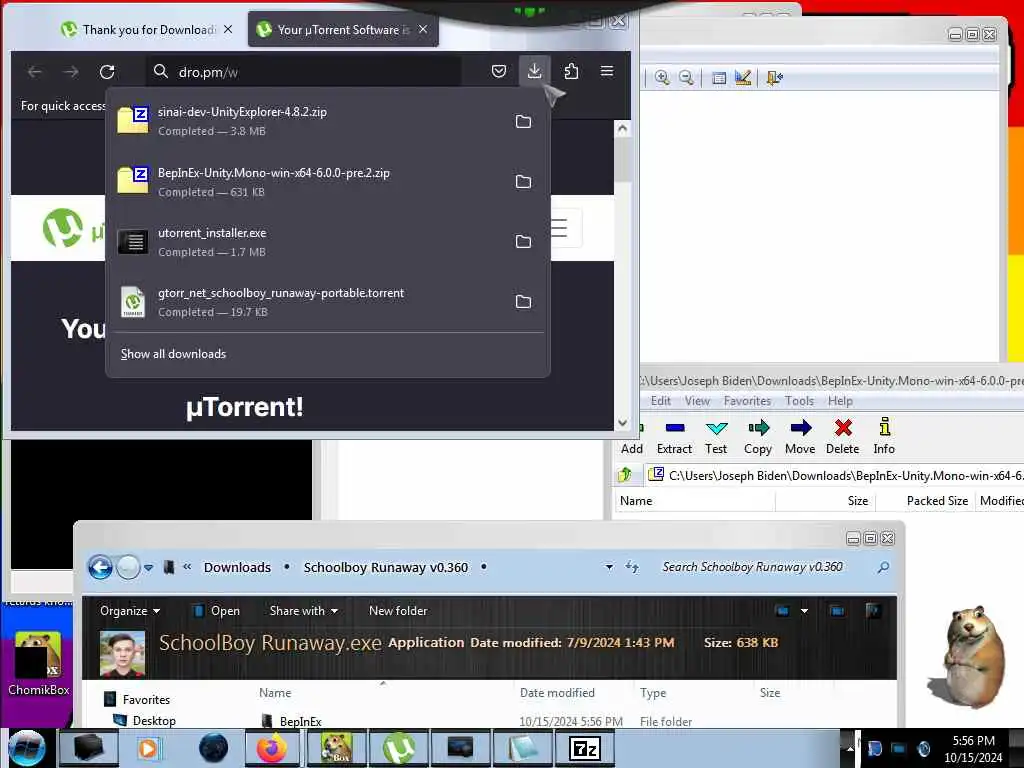The height and width of the screenshot is (768, 1024).
Task: Open Firefox extensions puzzle icon
Action: [x=571, y=71]
